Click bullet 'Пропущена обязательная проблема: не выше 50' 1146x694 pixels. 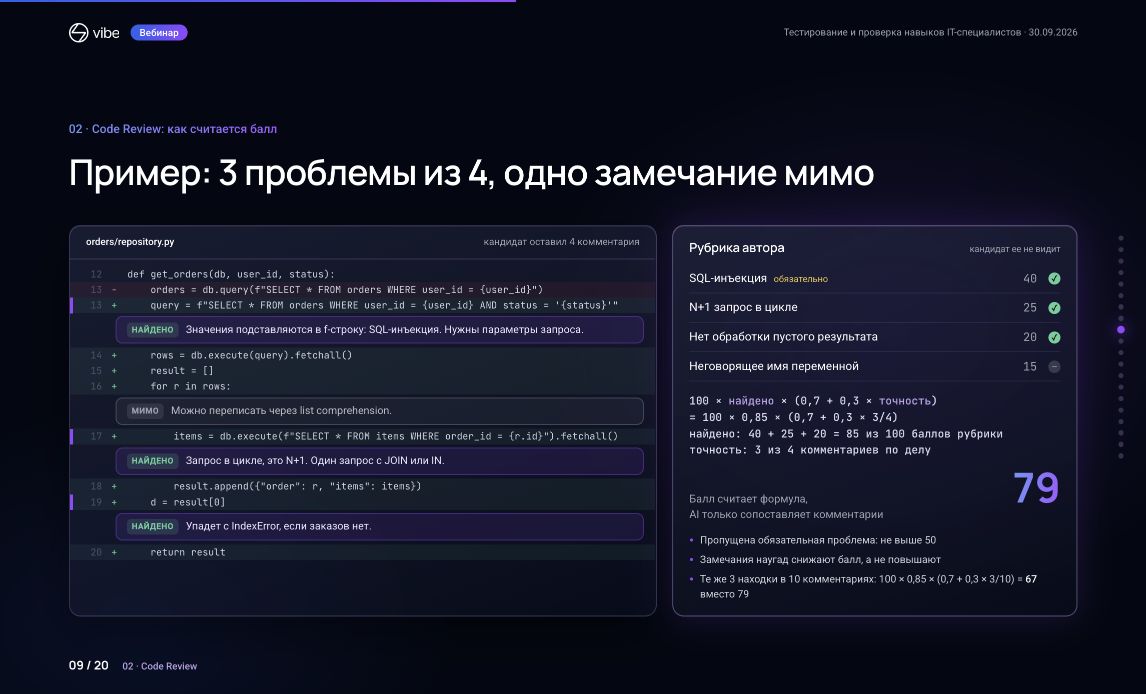click(818, 541)
